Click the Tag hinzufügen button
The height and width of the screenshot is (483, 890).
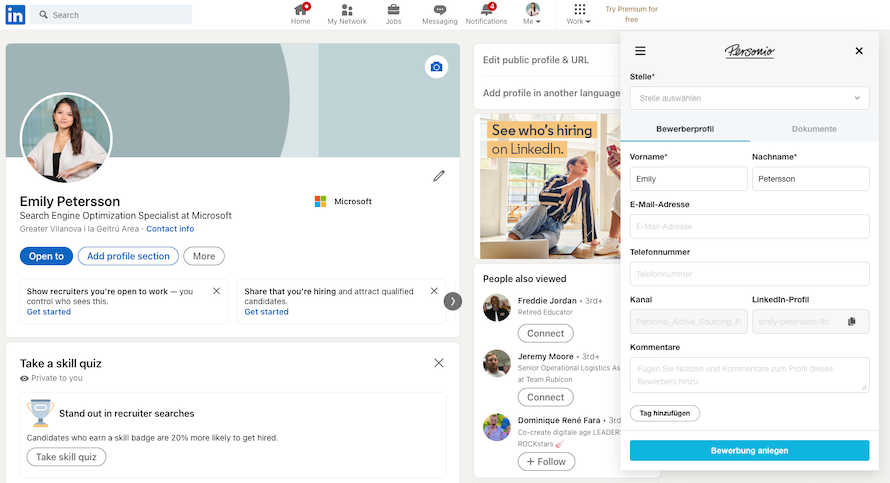tap(665, 413)
